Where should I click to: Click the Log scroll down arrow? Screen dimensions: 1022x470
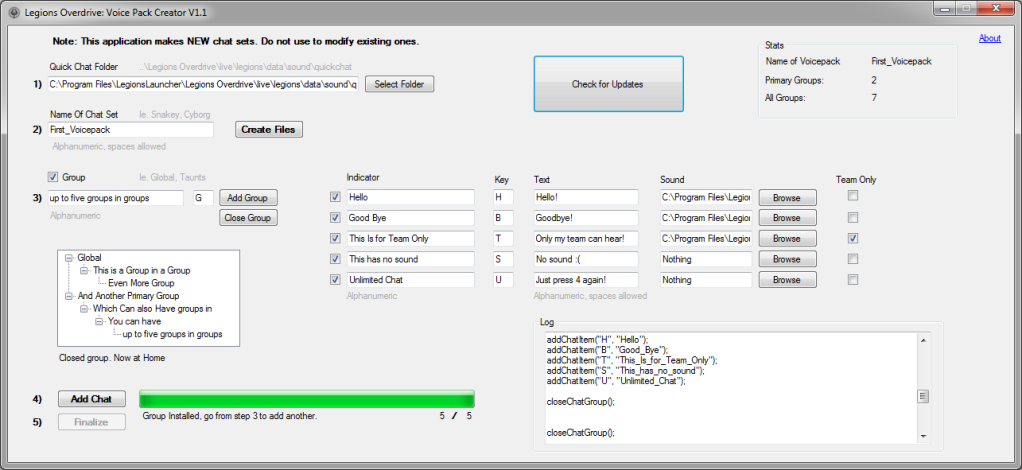click(x=923, y=435)
